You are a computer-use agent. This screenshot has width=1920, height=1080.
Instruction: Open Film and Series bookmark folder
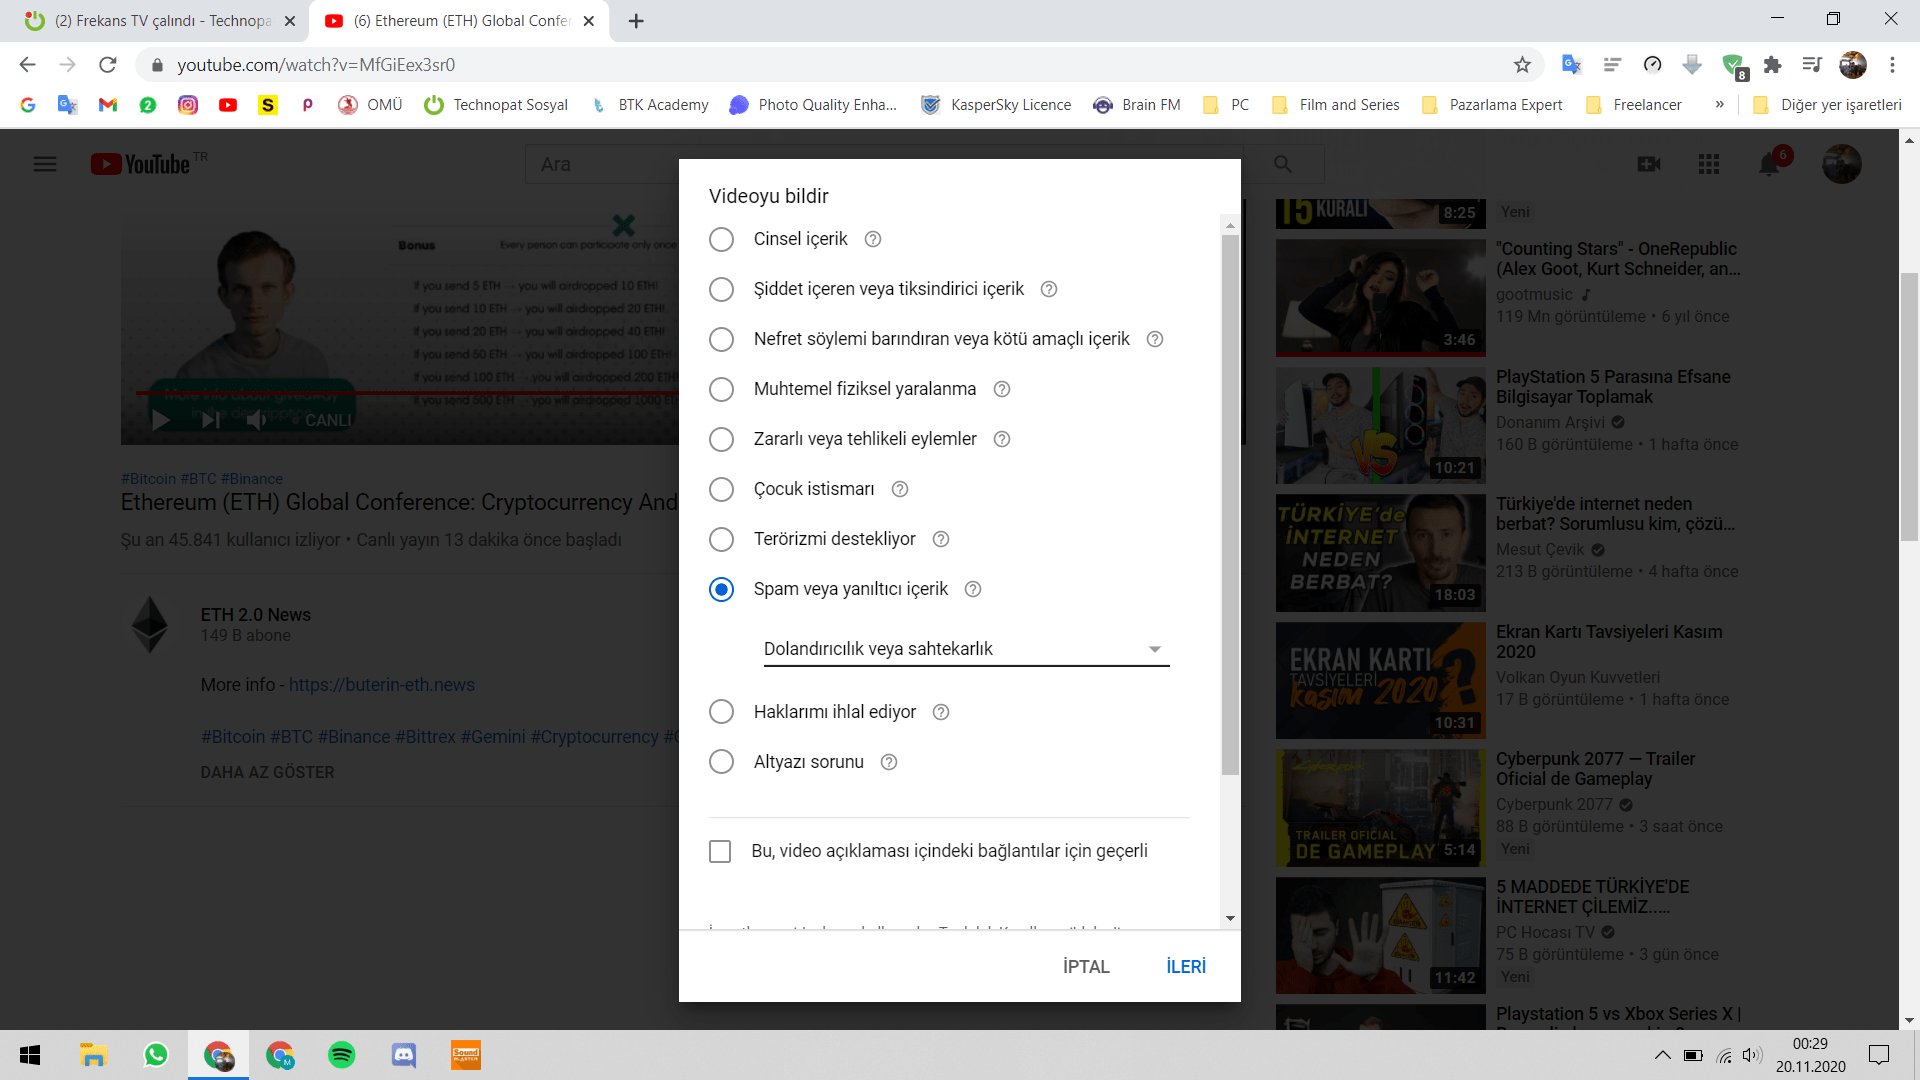click(x=1335, y=105)
